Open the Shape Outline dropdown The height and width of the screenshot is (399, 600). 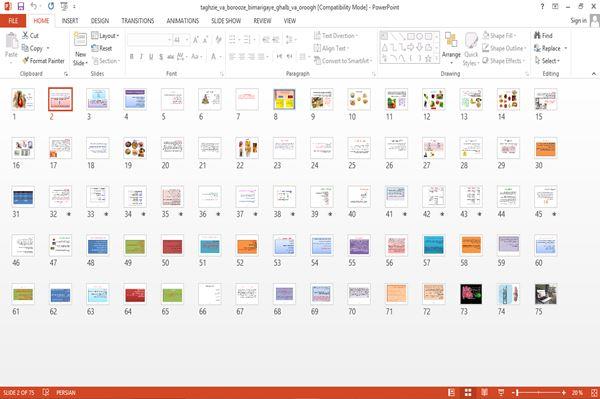click(x=504, y=48)
